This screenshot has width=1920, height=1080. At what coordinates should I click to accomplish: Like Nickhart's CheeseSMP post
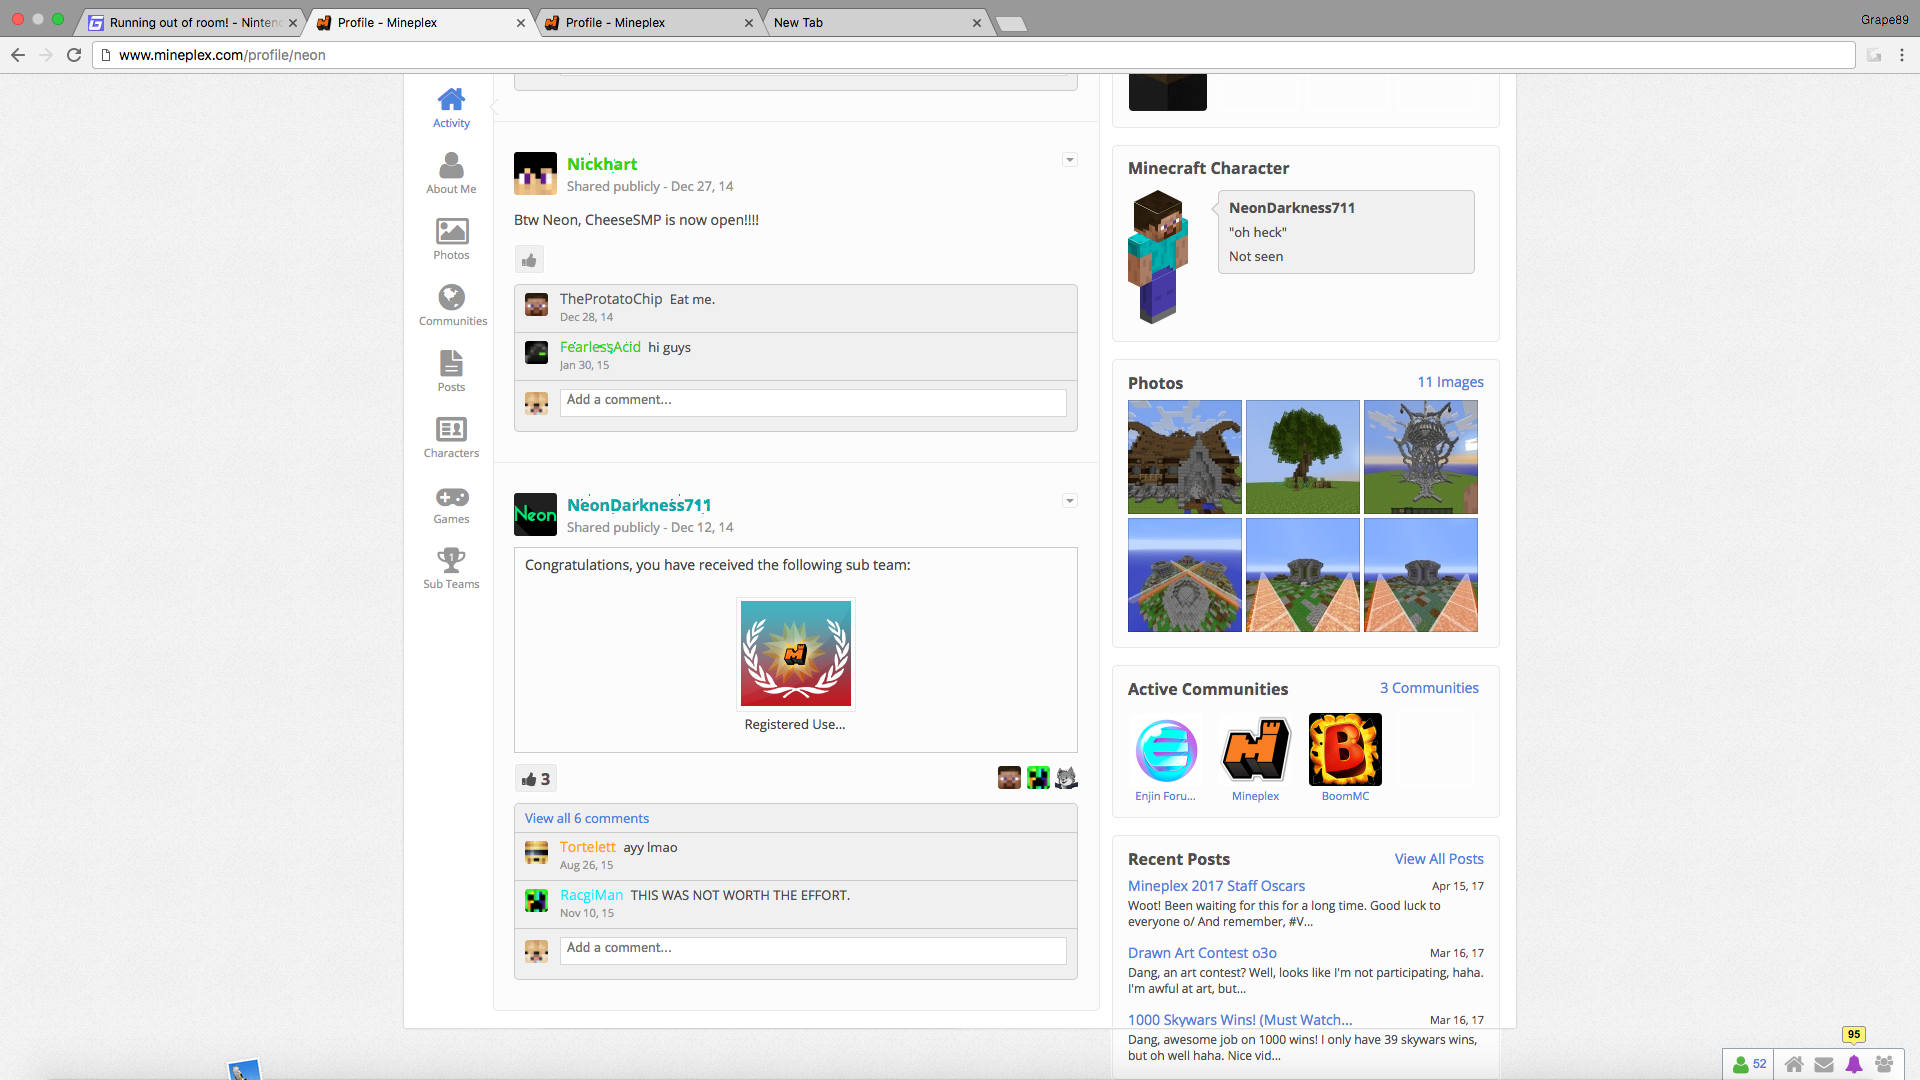click(x=529, y=260)
